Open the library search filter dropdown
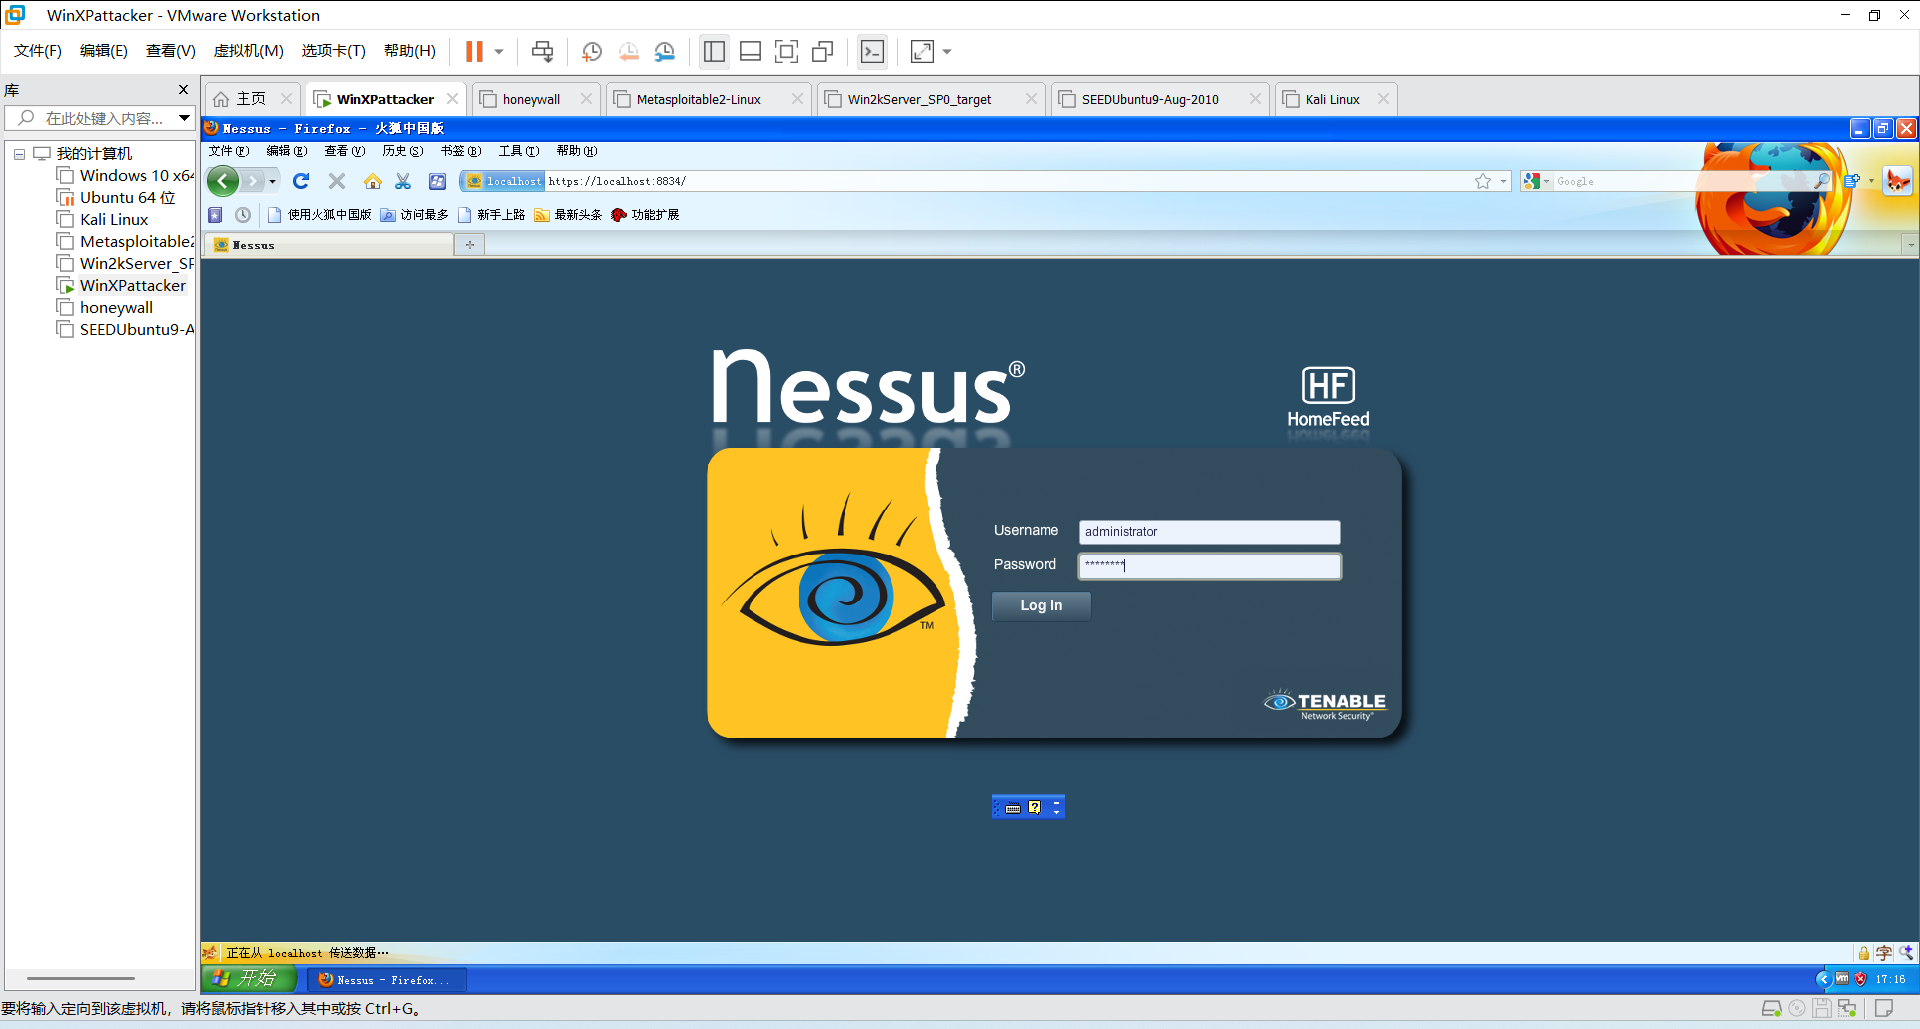This screenshot has height=1029, width=1920. point(184,118)
